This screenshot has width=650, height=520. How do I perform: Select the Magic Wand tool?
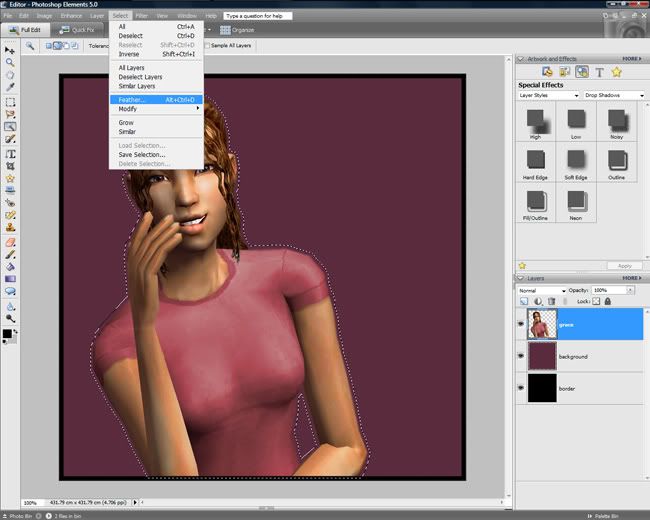pyautogui.click(x=10, y=126)
